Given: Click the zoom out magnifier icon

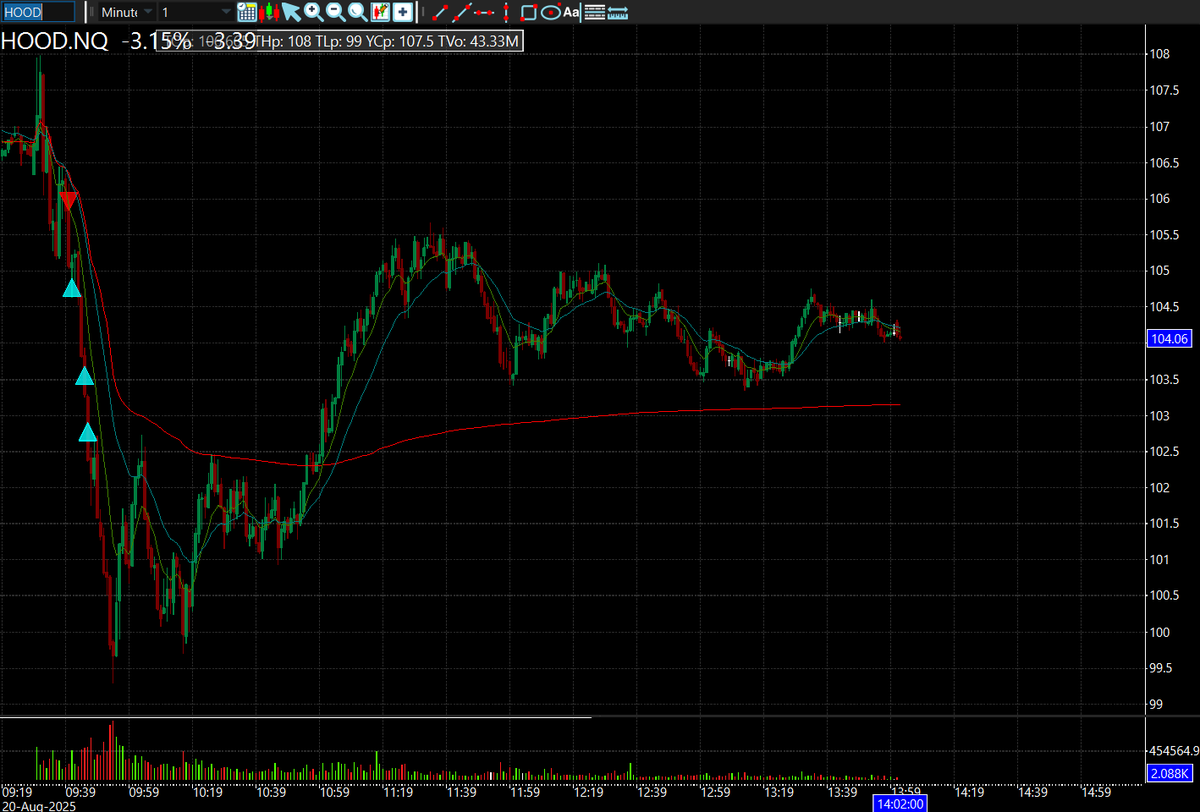Looking at the screenshot, I should click(335, 12).
